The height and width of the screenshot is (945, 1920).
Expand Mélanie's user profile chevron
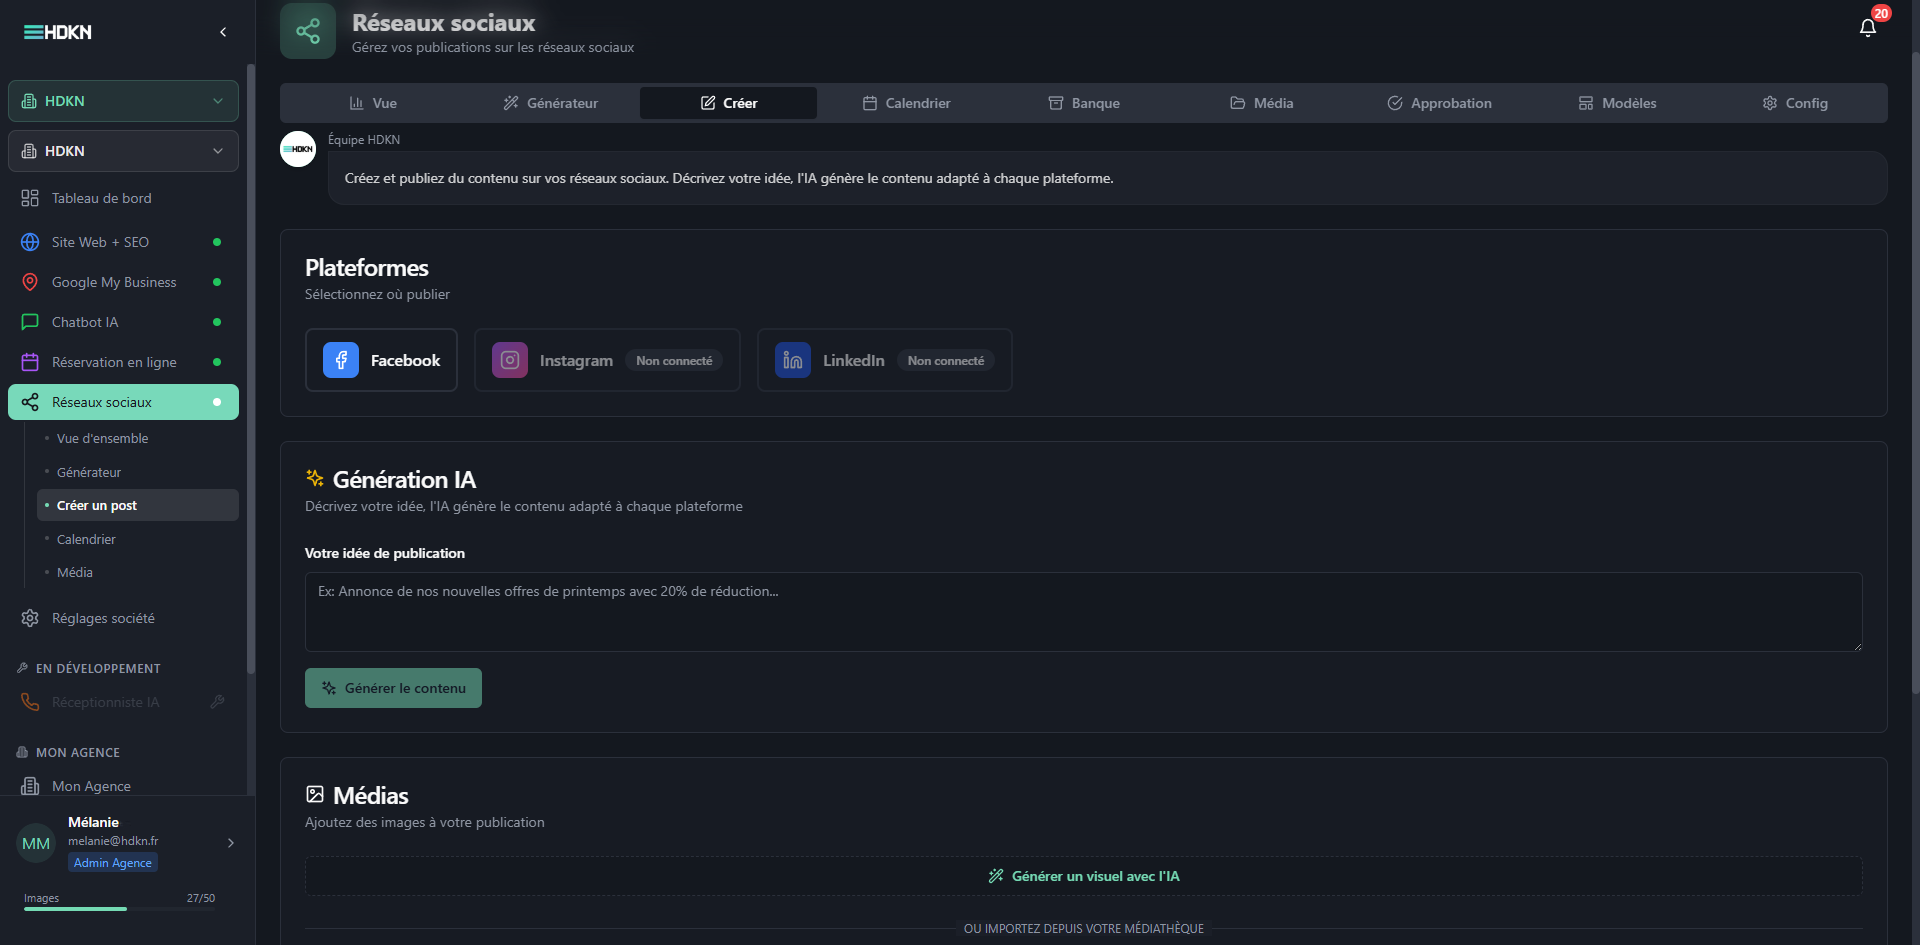coord(231,843)
